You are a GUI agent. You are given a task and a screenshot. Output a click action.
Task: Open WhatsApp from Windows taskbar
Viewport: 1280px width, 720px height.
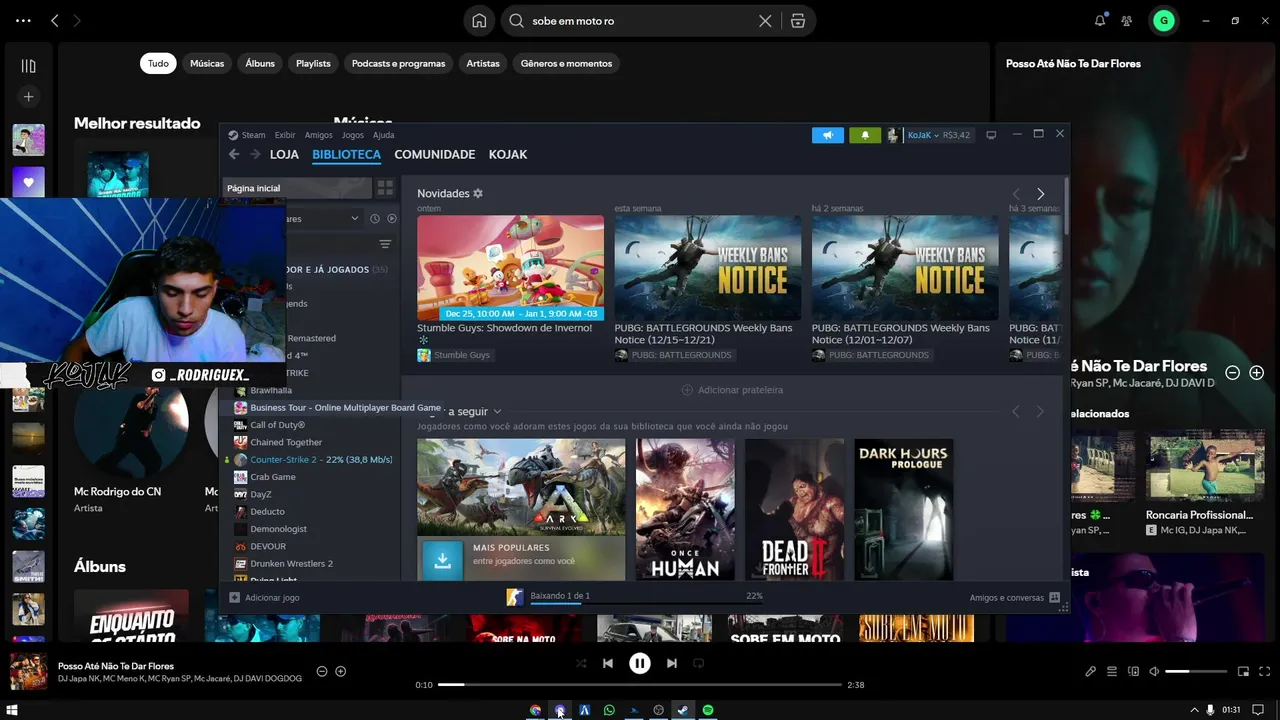pos(609,710)
